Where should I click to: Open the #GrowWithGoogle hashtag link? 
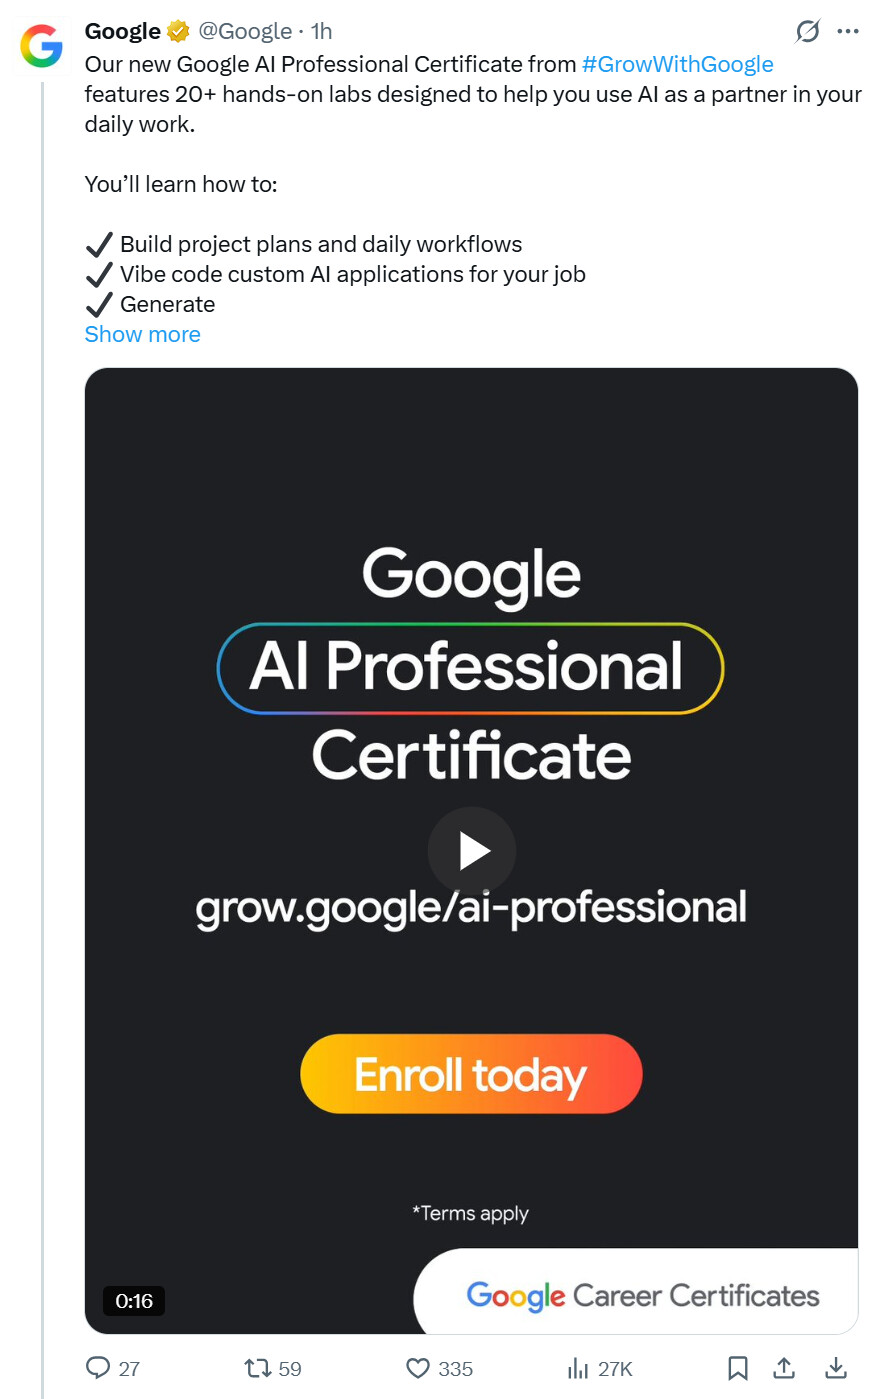click(677, 64)
